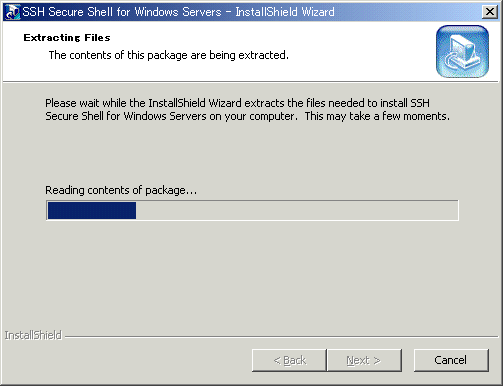Click the blue computer icon in the header
Viewport: 503px width, 386px height.
click(x=462, y=52)
